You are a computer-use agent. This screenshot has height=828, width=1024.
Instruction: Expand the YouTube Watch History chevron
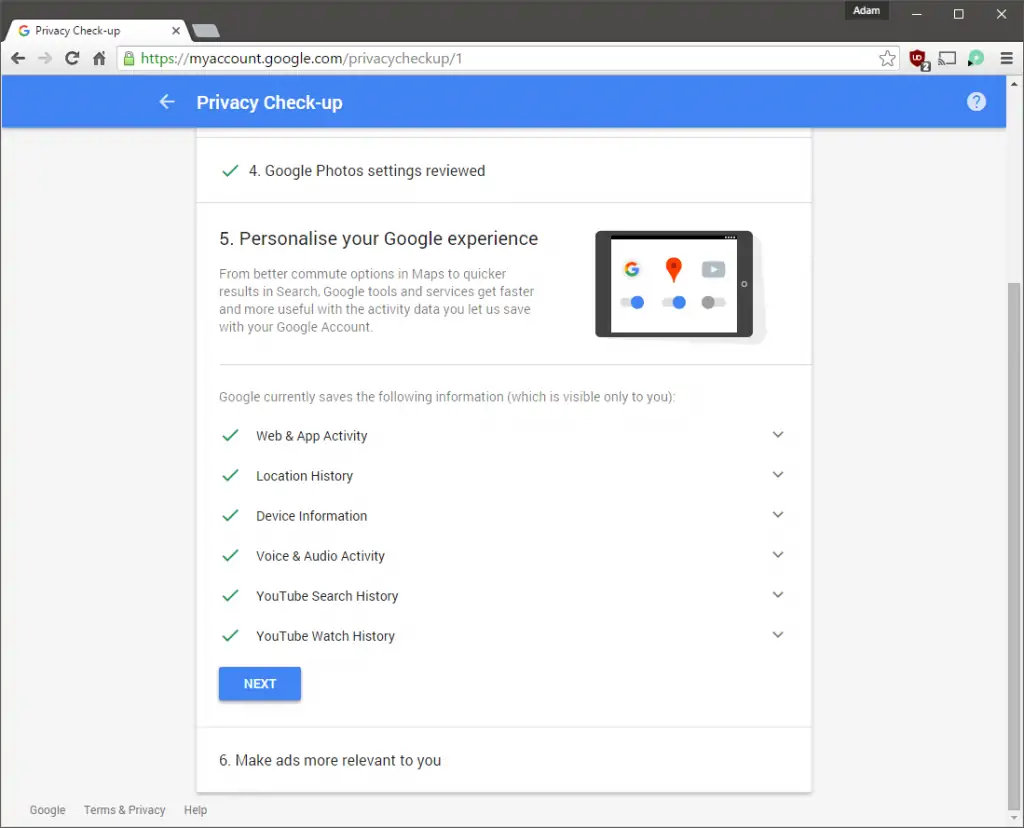(x=778, y=635)
